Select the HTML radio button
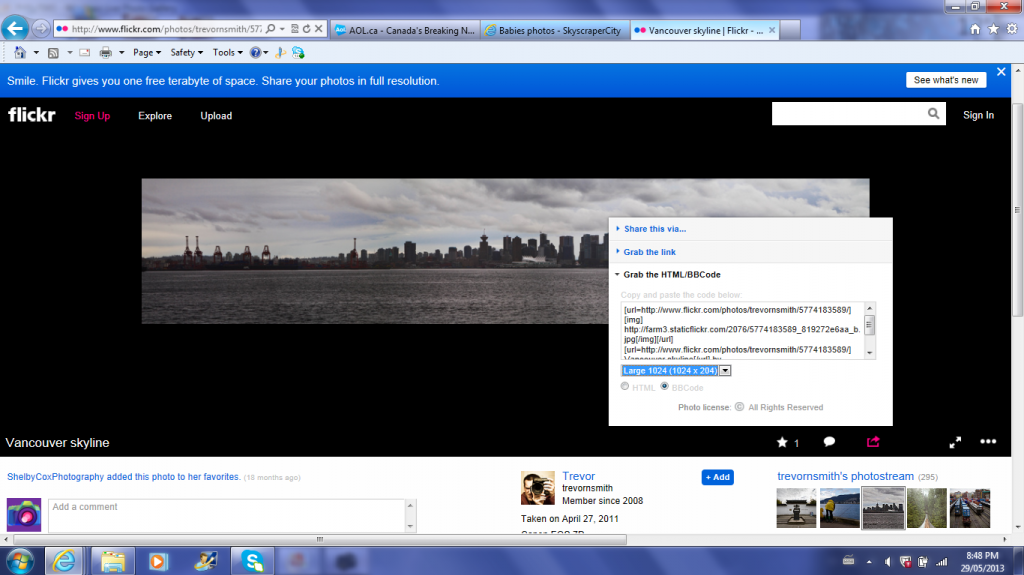The width and height of the screenshot is (1024, 575). coord(626,387)
